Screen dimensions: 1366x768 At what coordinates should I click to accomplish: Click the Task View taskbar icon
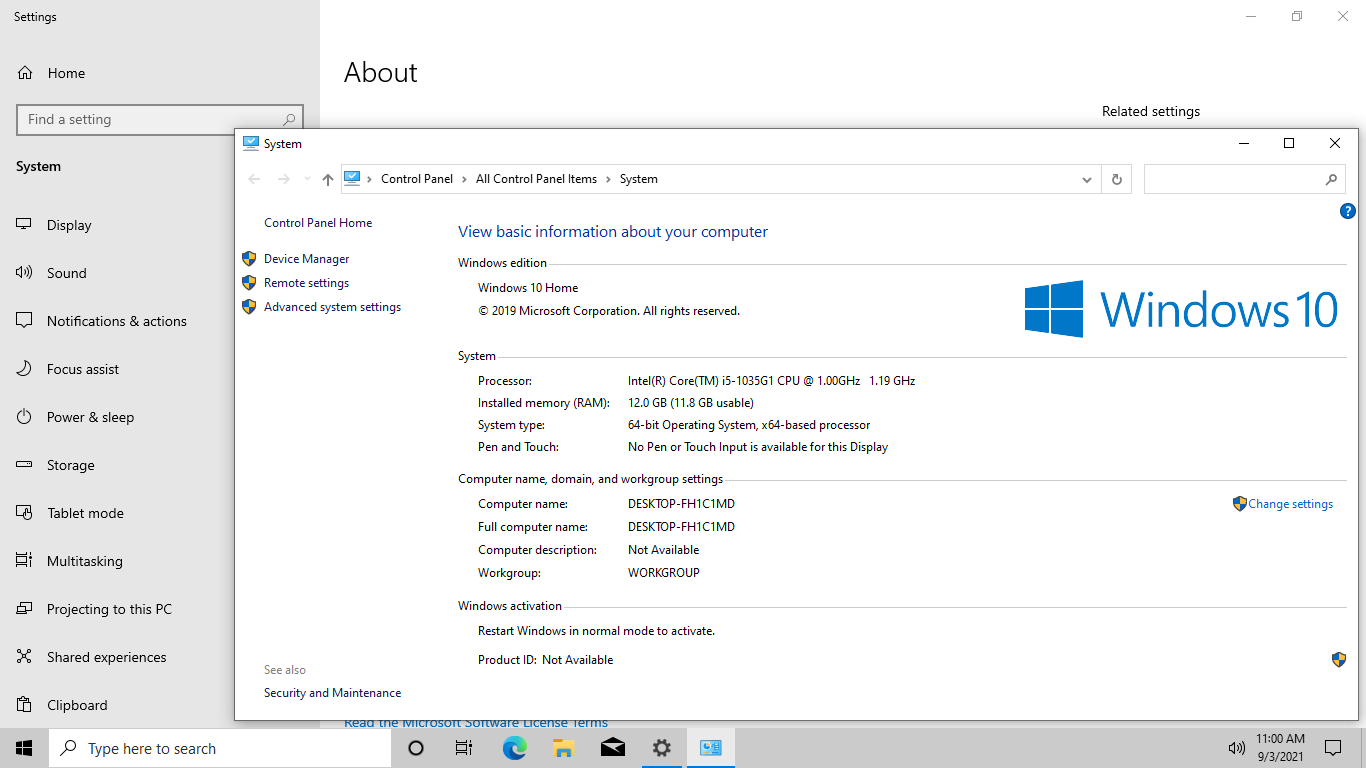[x=464, y=748]
